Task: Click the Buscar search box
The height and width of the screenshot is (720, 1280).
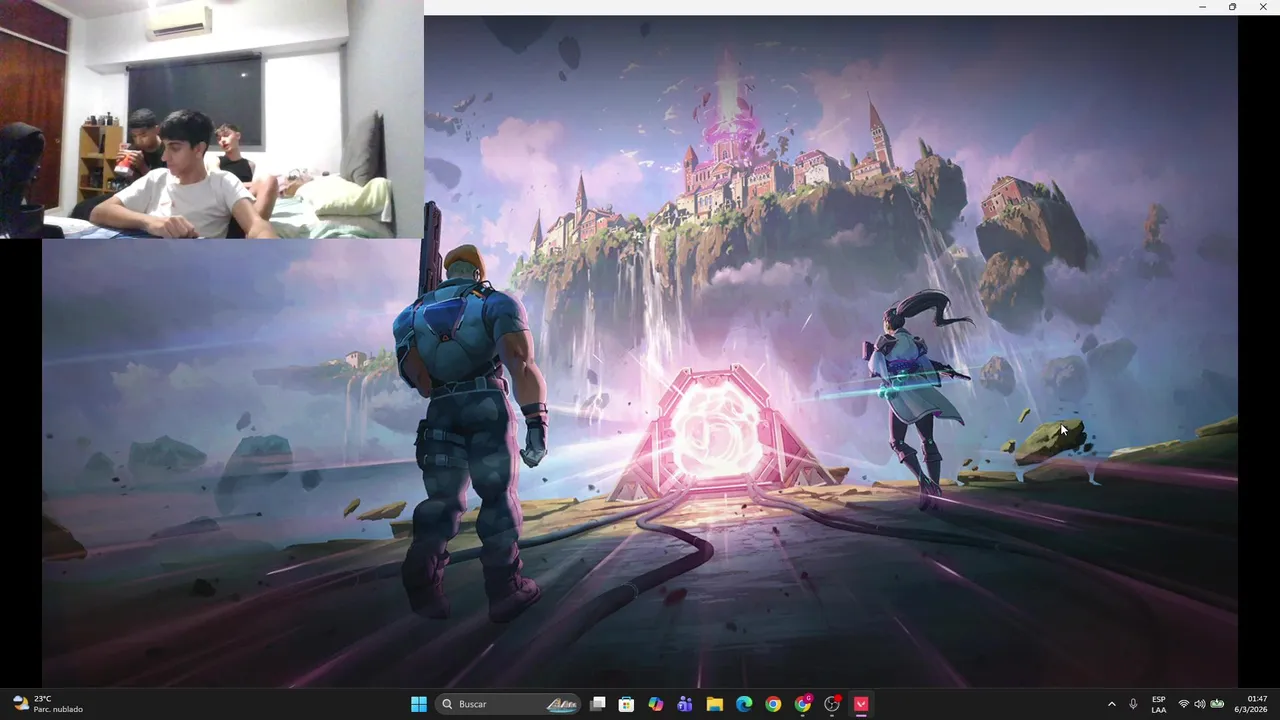Action: (x=510, y=704)
